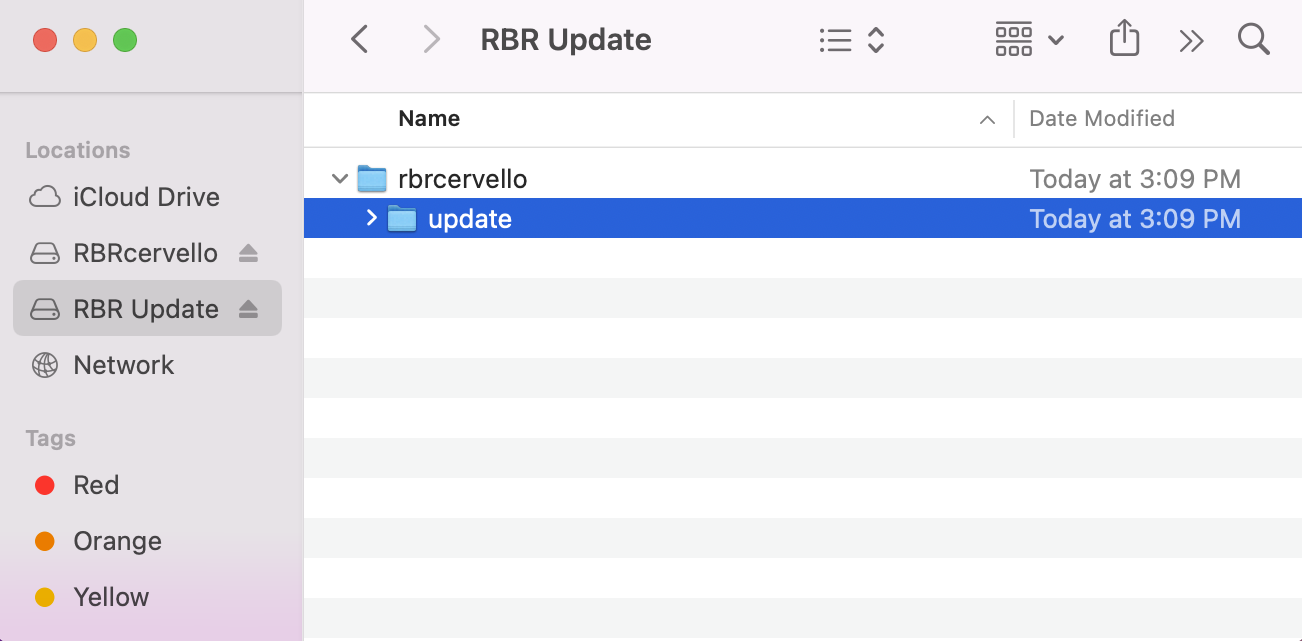The width and height of the screenshot is (1302, 641).
Task: Filter by the Red tag
Action: 96,485
